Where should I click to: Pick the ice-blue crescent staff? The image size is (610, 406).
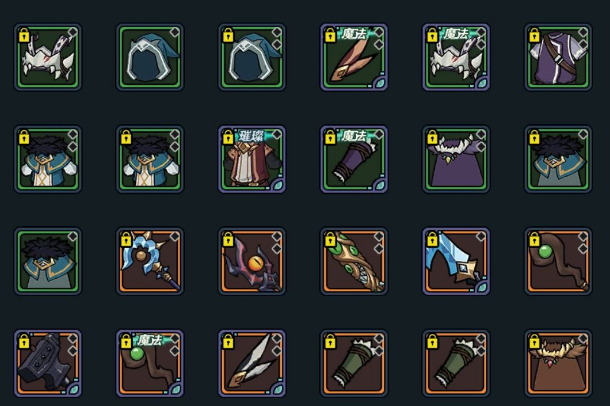tap(150, 261)
